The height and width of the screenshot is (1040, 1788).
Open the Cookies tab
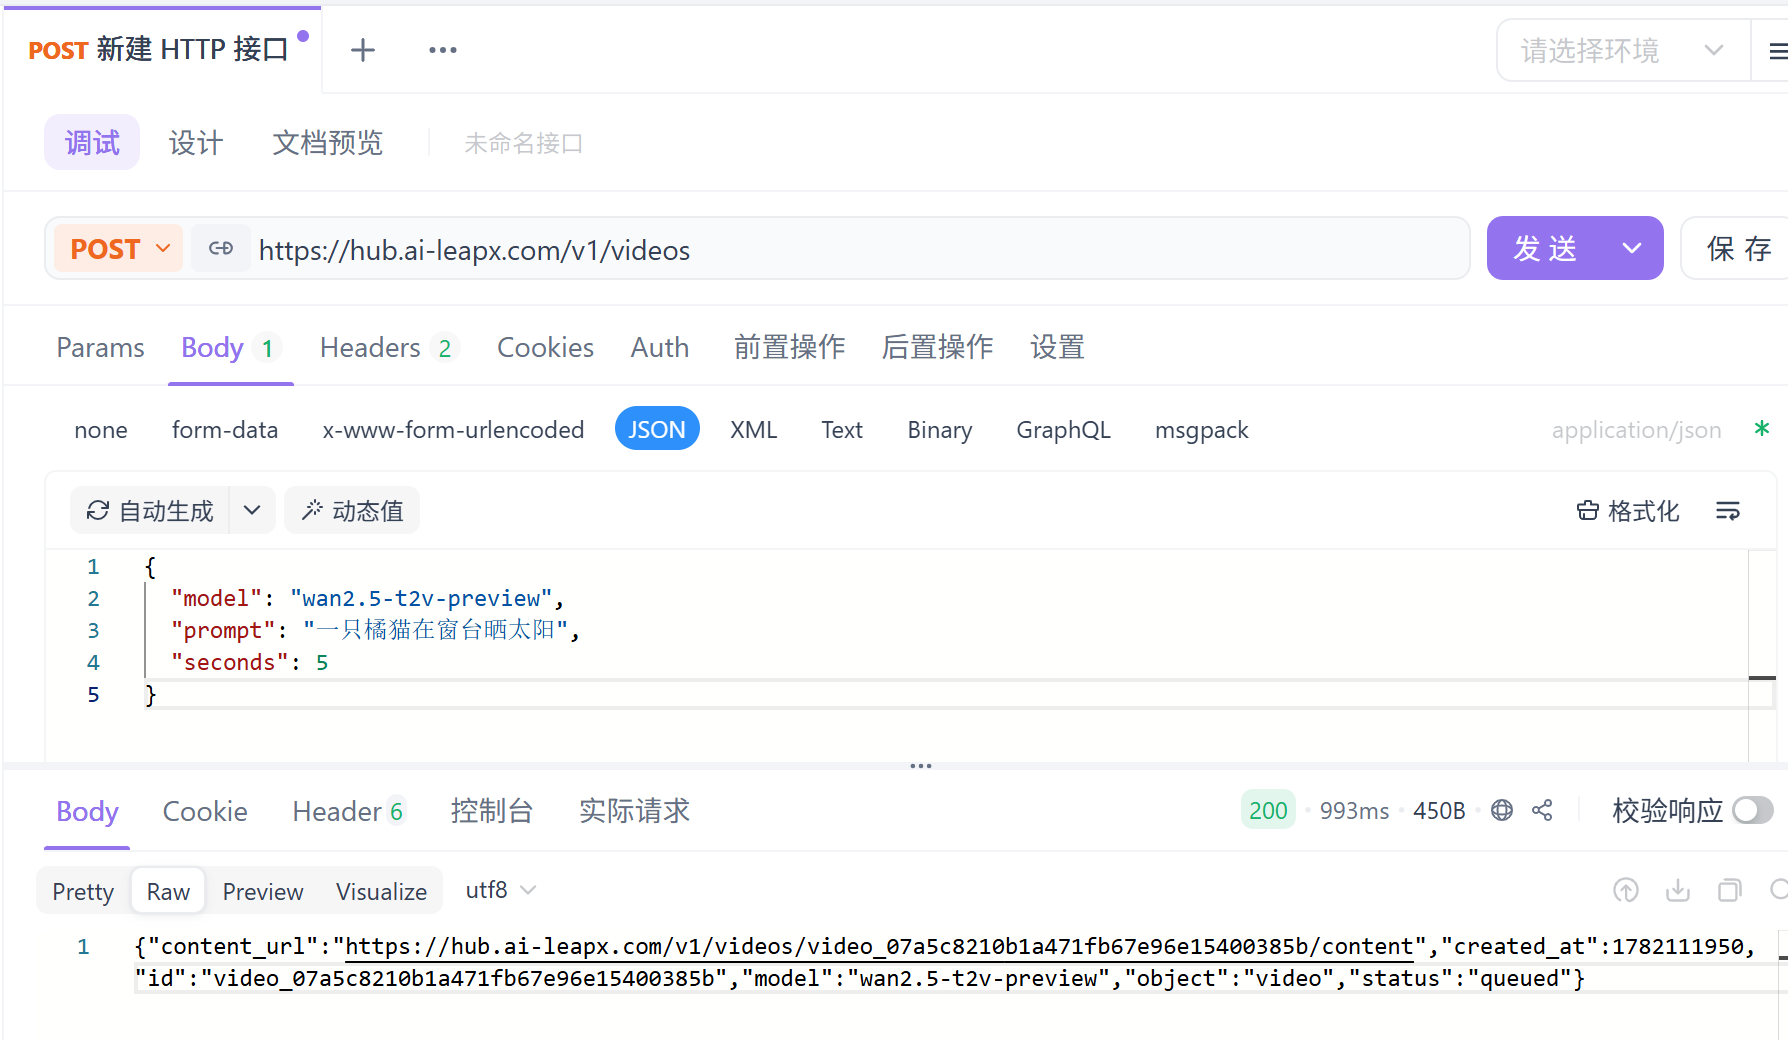(x=545, y=348)
